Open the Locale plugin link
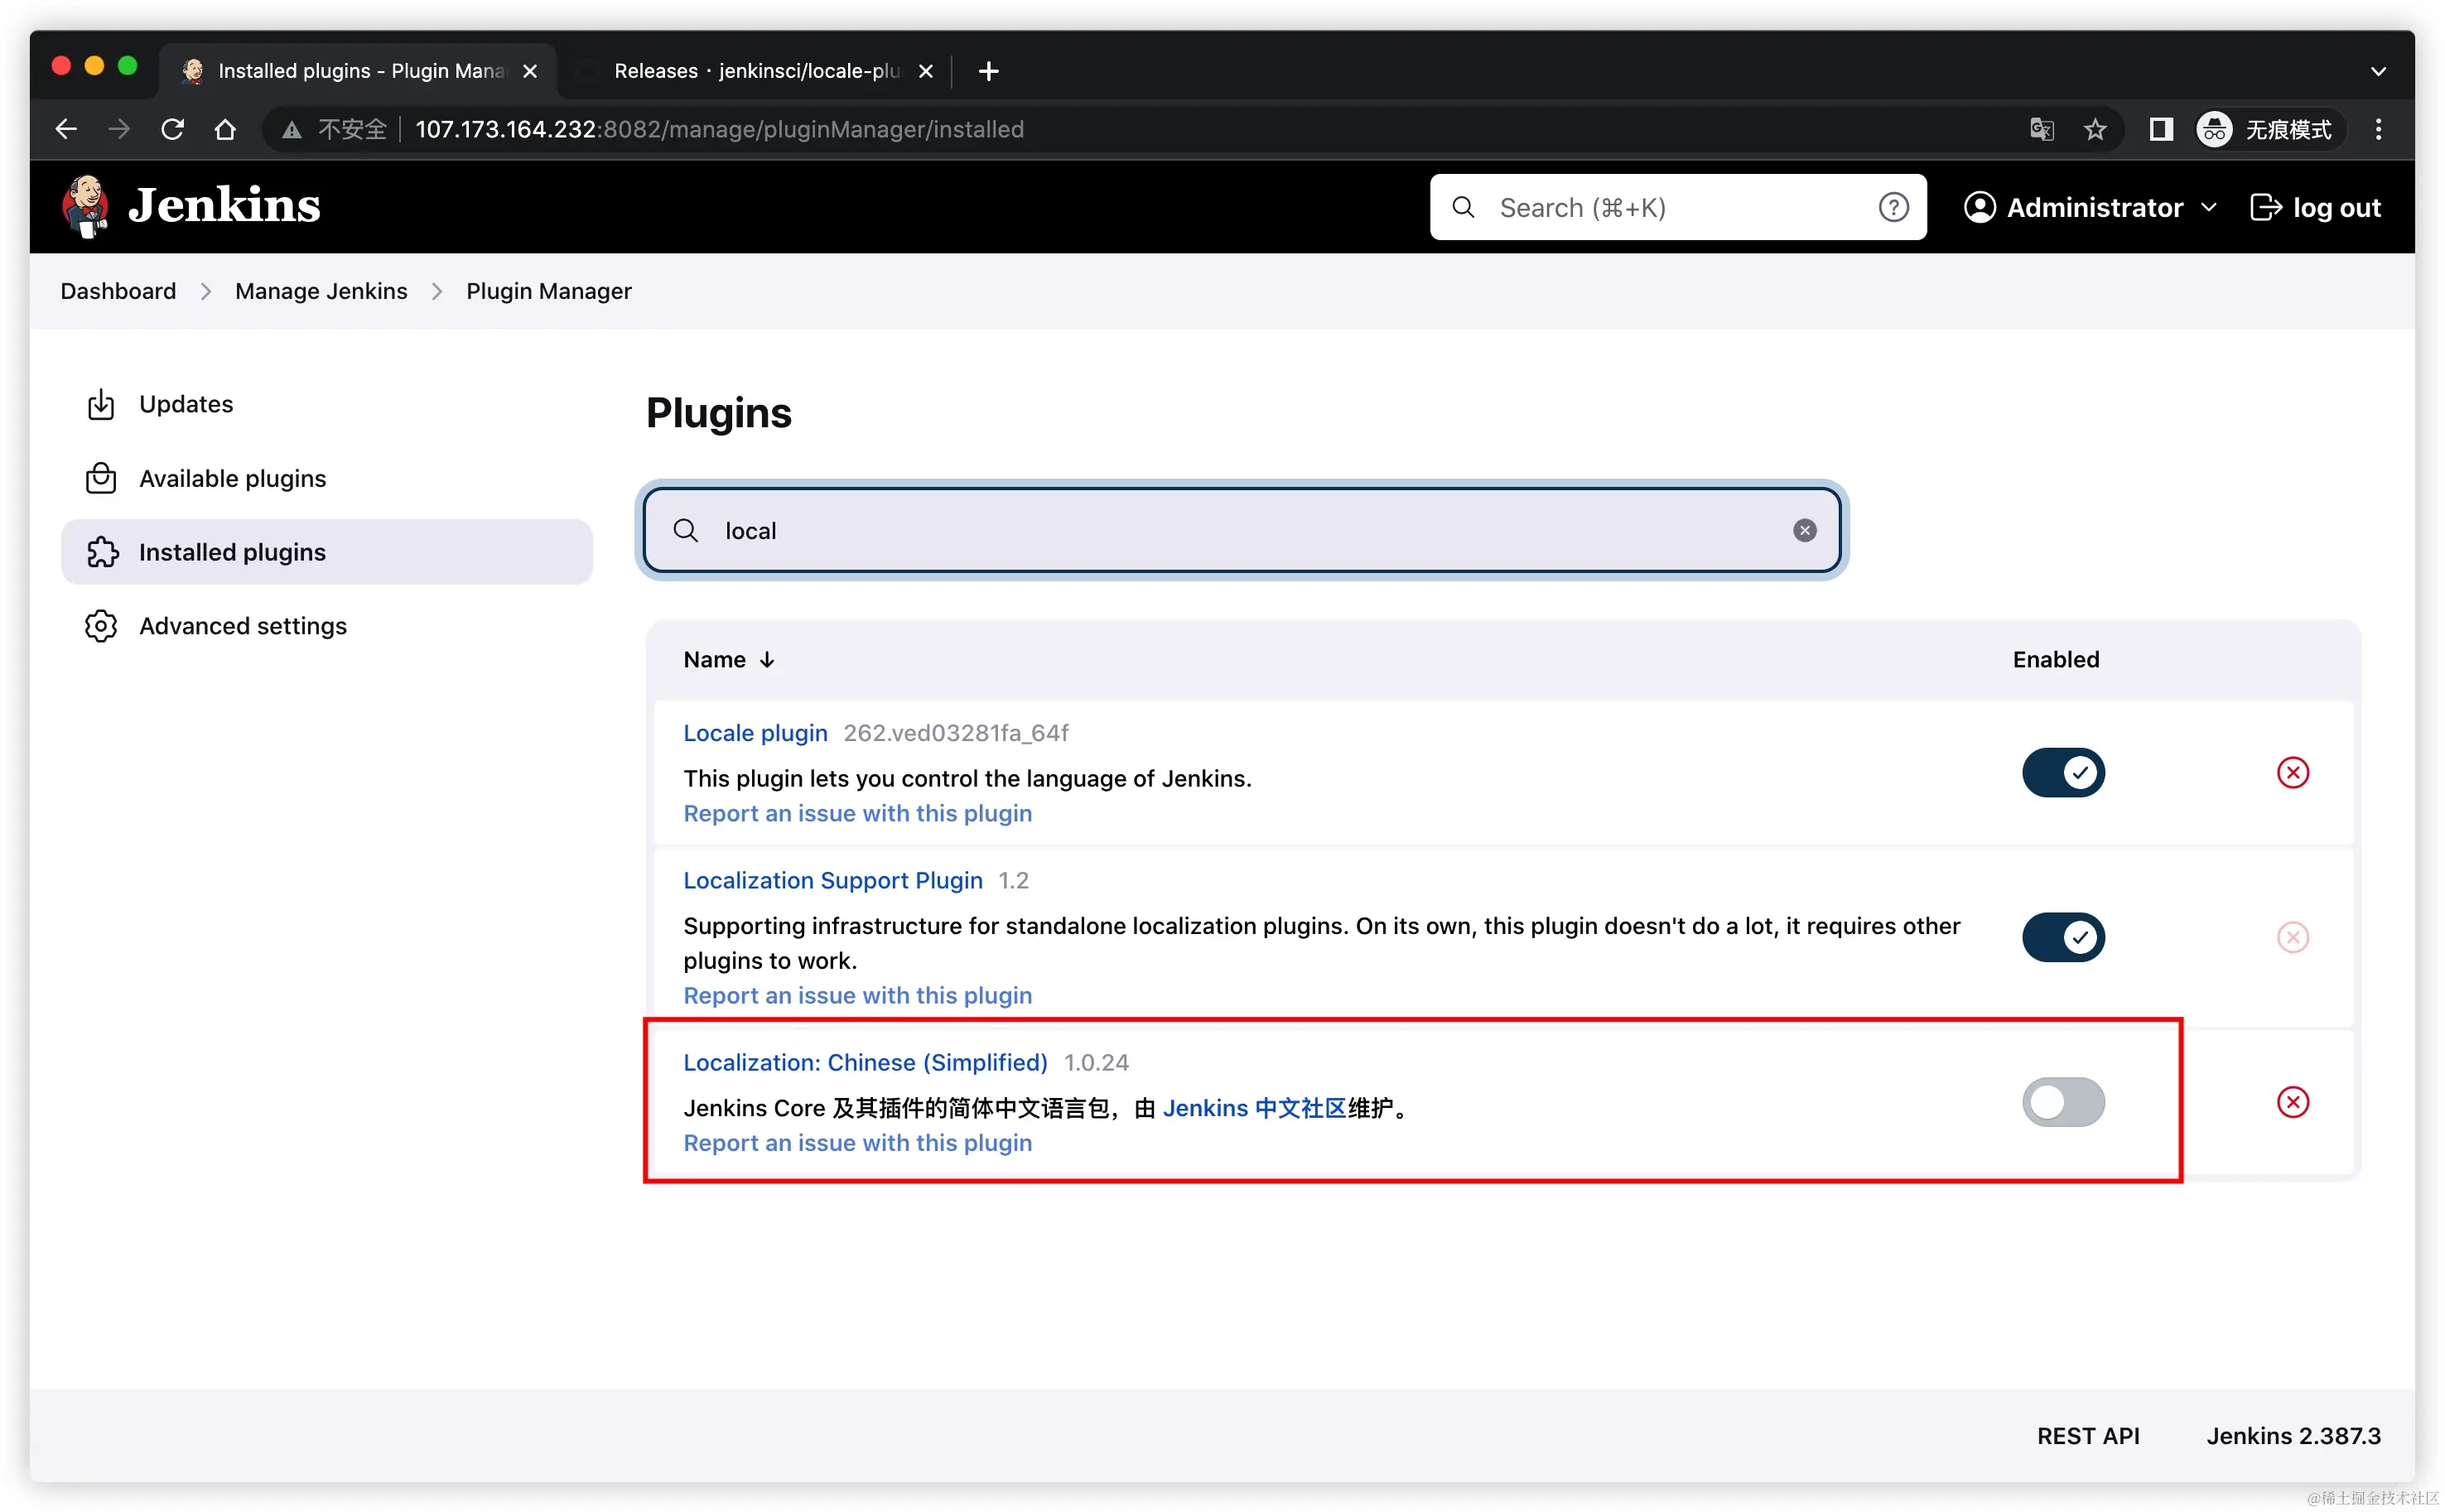2445x1512 pixels. [755, 733]
